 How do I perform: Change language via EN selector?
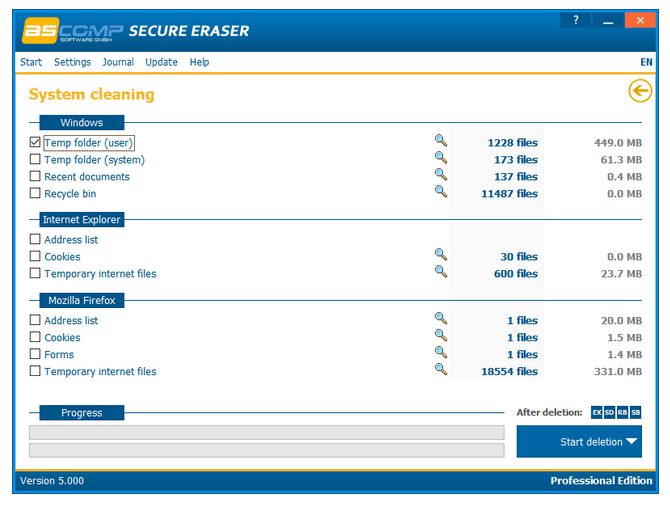(x=646, y=62)
